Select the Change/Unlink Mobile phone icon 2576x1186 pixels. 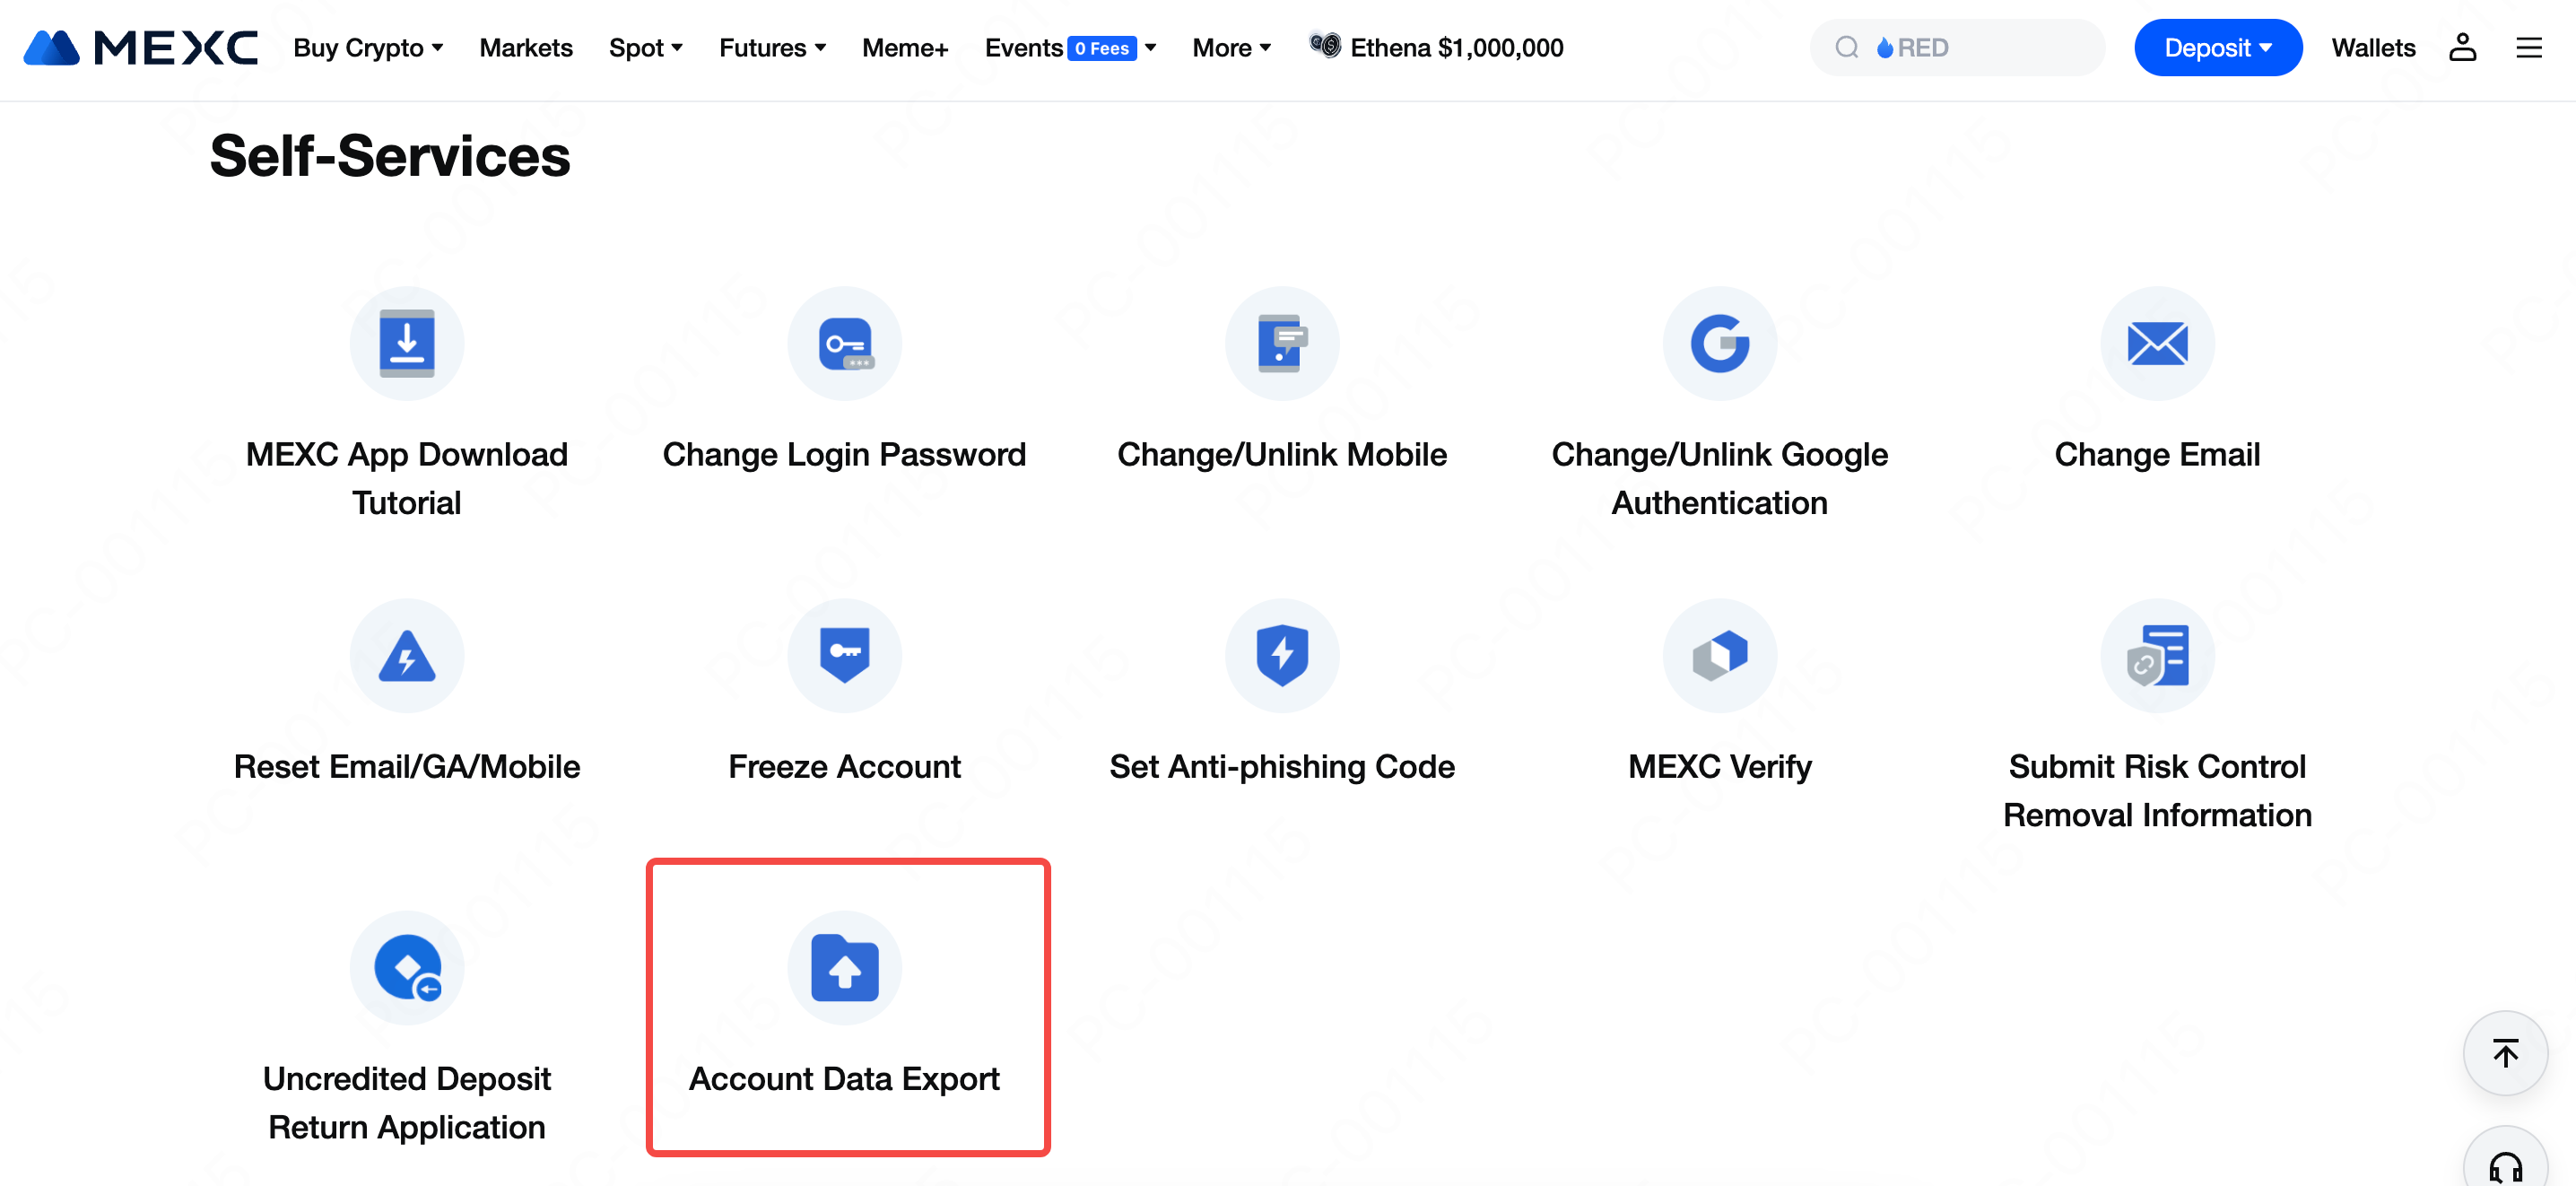(x=1282, y=344)
